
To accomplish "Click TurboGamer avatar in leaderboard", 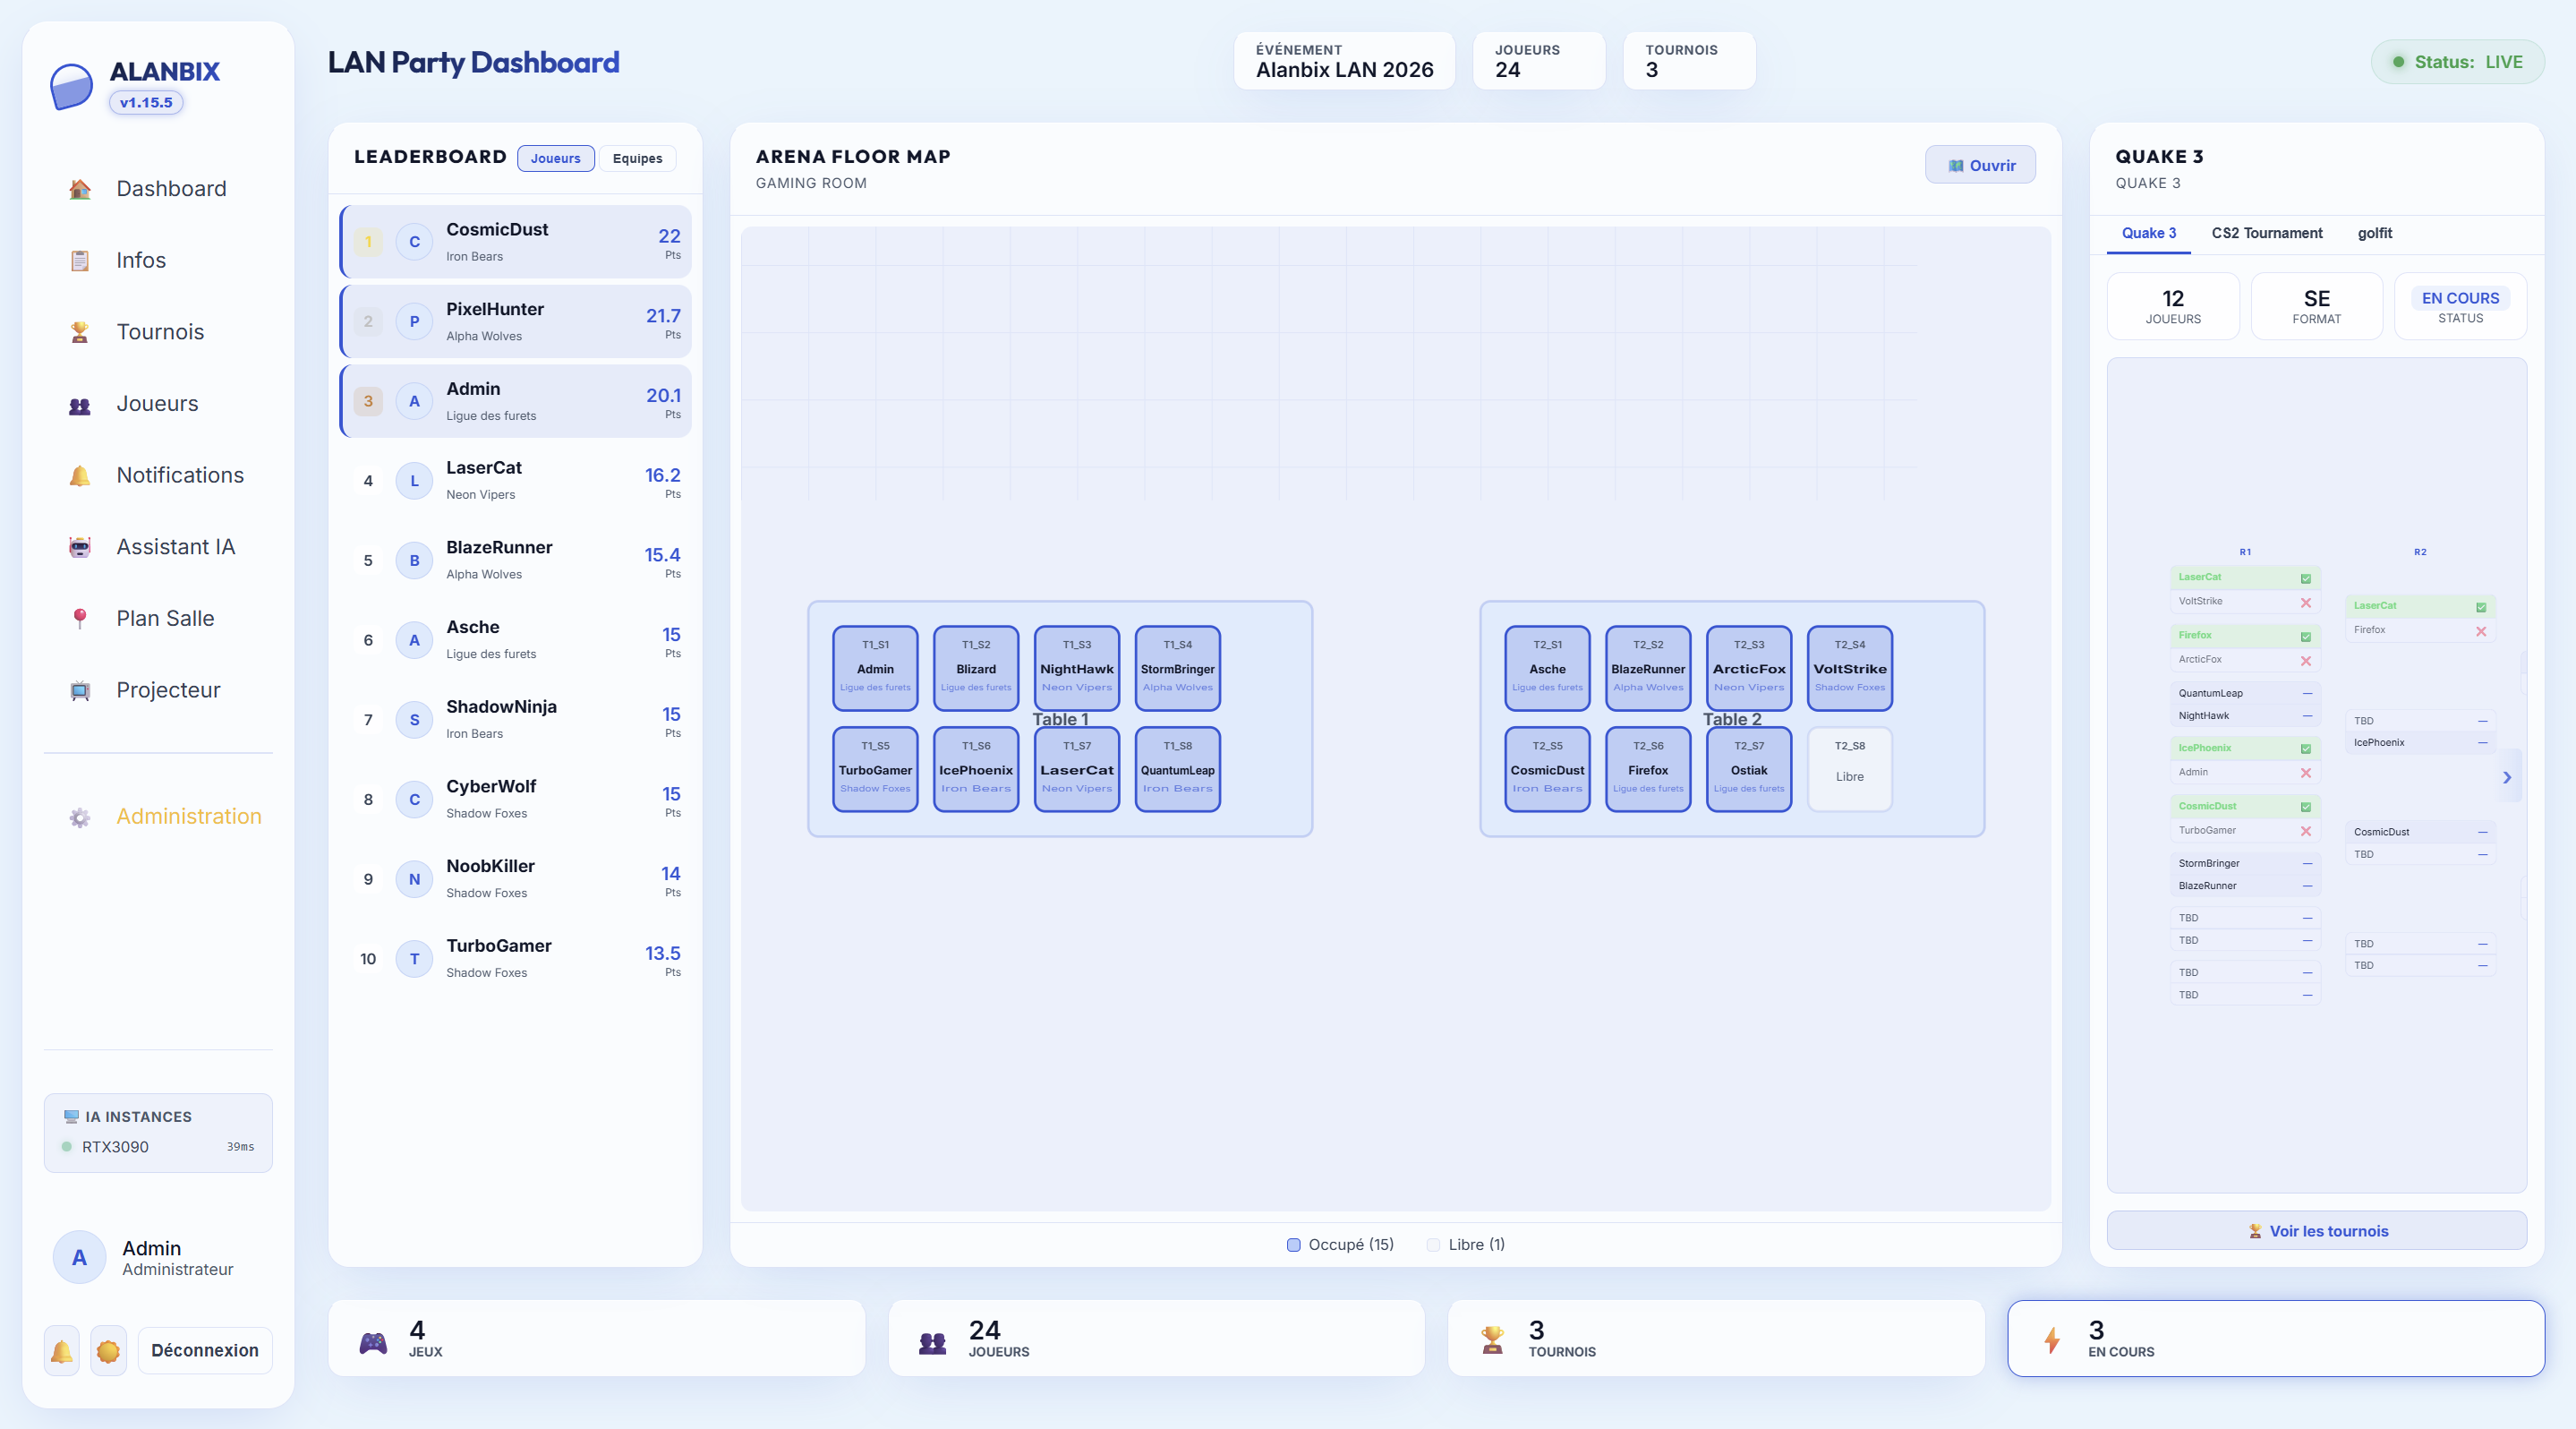I will 414,959.
